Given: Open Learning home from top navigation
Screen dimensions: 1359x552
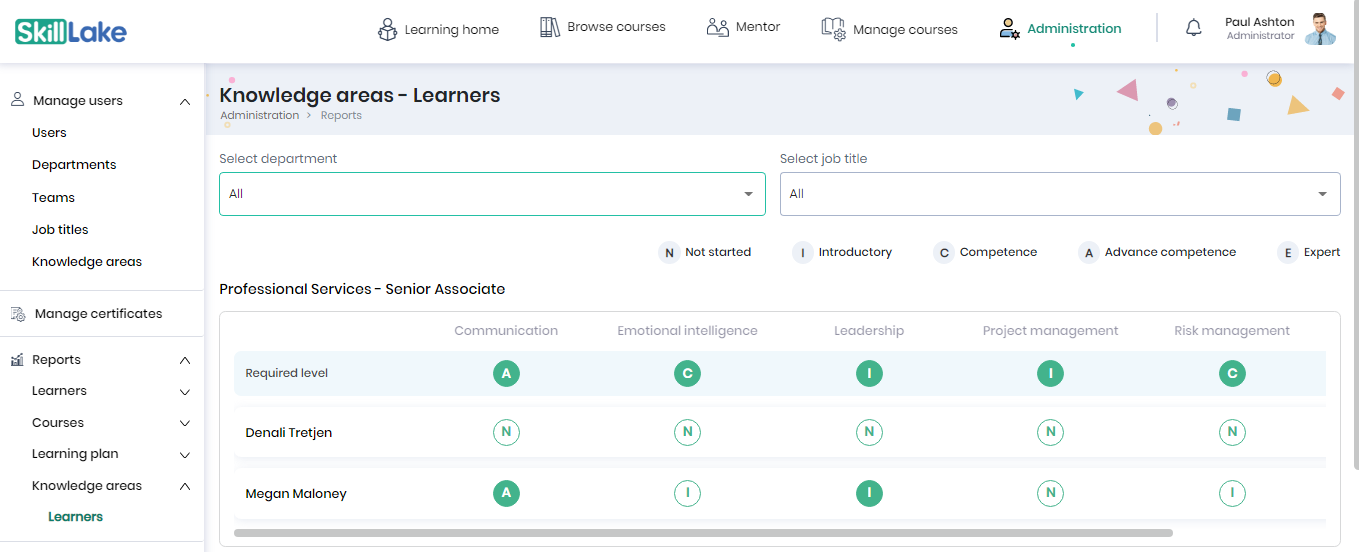Looking at the screenshot, I should coord(438,29).
